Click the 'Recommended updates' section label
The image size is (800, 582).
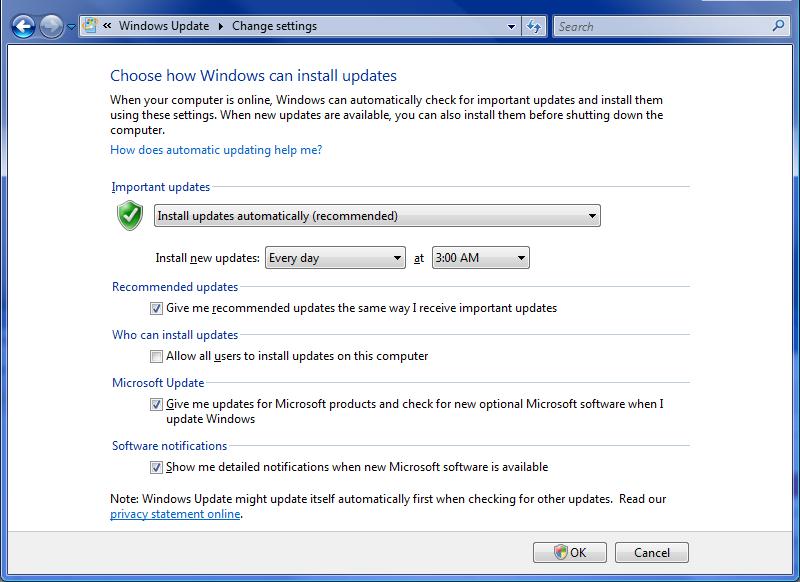coord(175,287)
